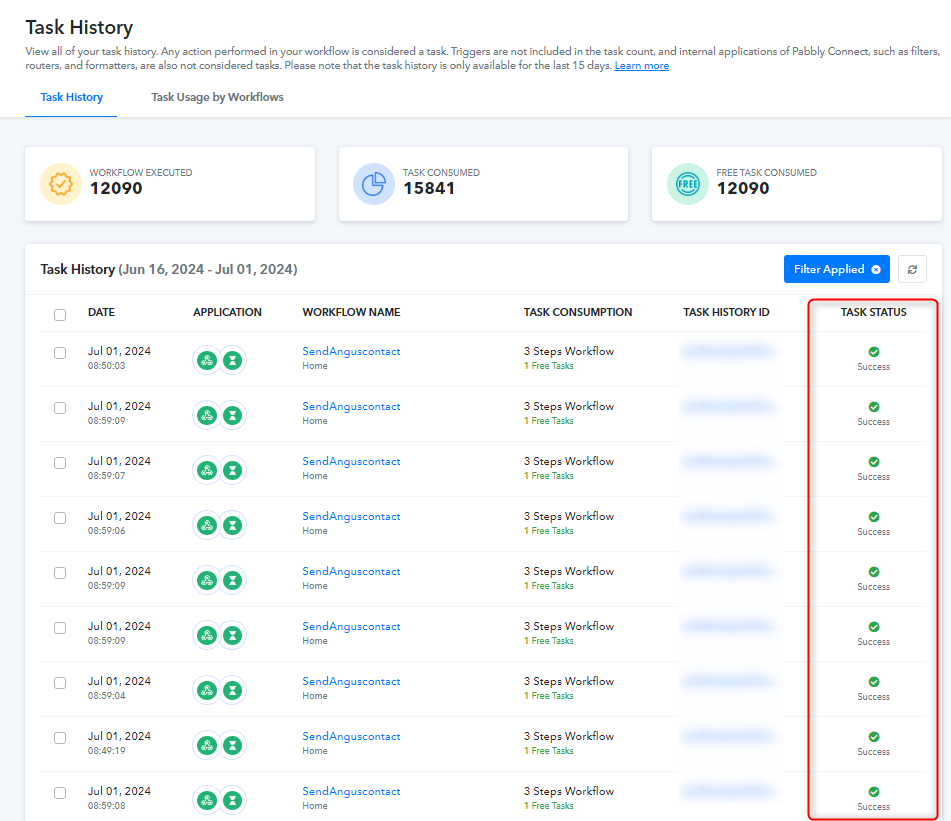Click the 'Home' folder label in 08:59:08 row

click(x=315, y=806)
